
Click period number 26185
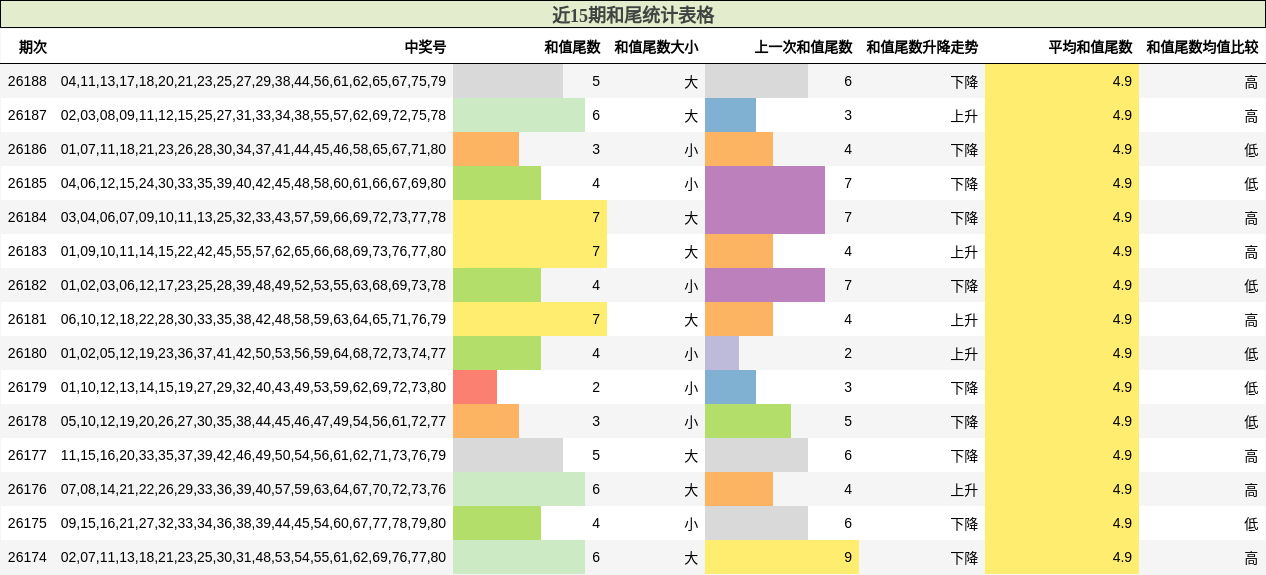click(x=27, y=183)
